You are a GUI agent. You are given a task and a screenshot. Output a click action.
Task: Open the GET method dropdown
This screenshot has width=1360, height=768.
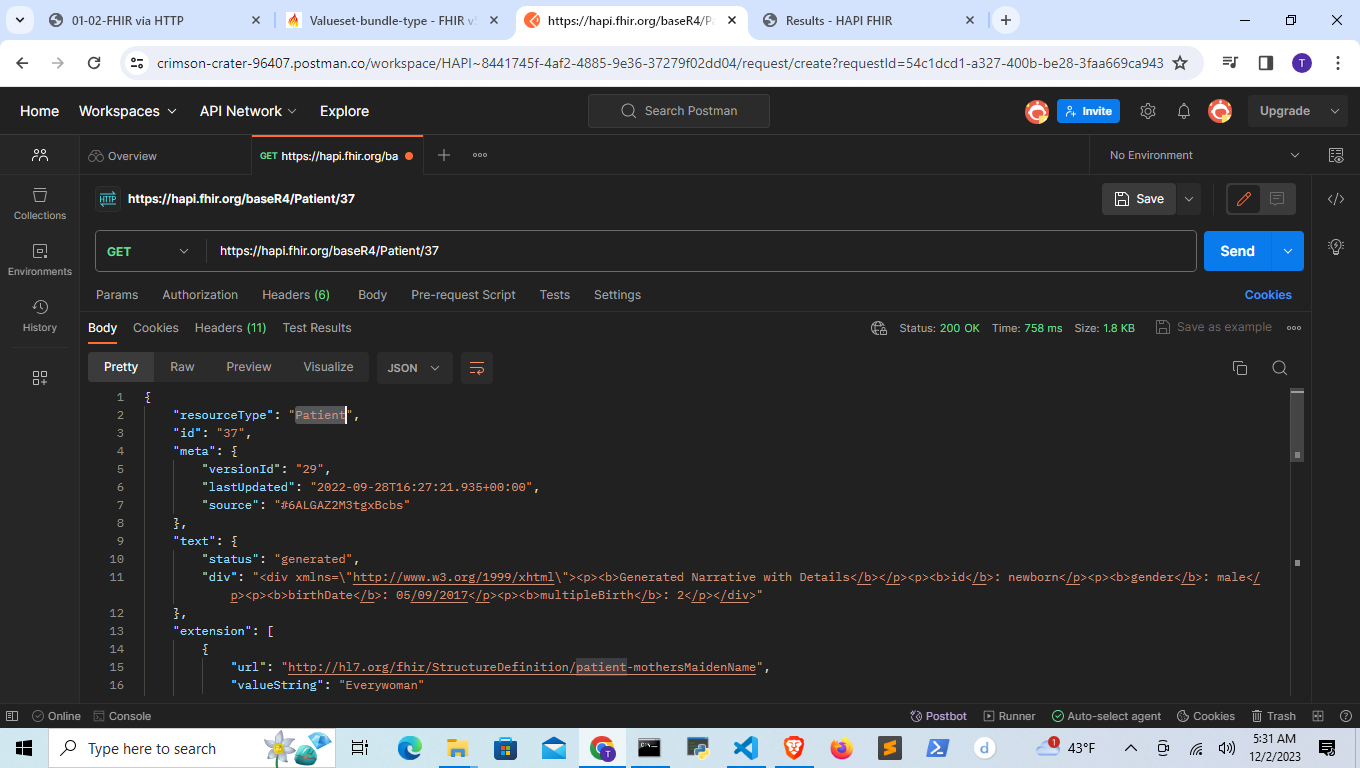click(x=148, y=251)
